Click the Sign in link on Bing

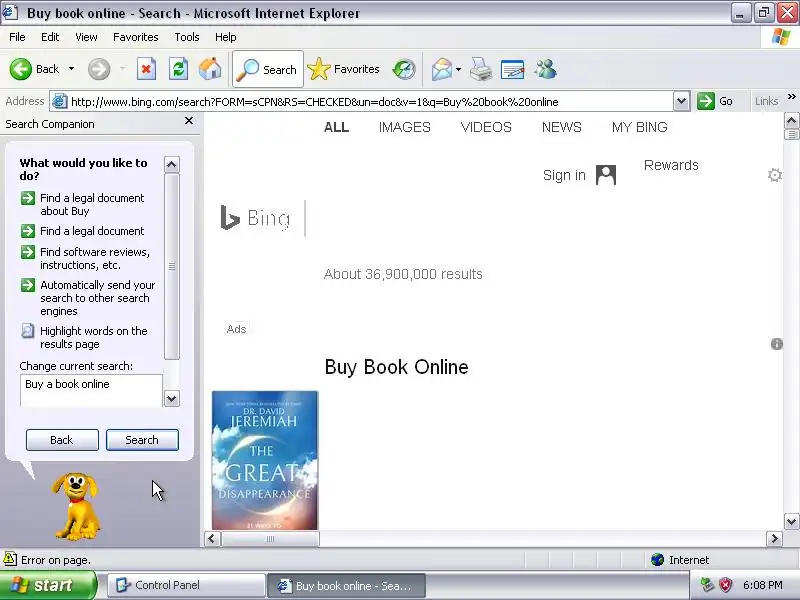pos(564,175)
